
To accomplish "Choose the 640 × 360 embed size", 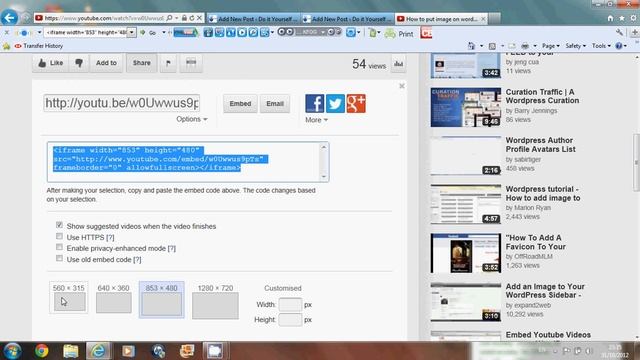I will (113, 299).
